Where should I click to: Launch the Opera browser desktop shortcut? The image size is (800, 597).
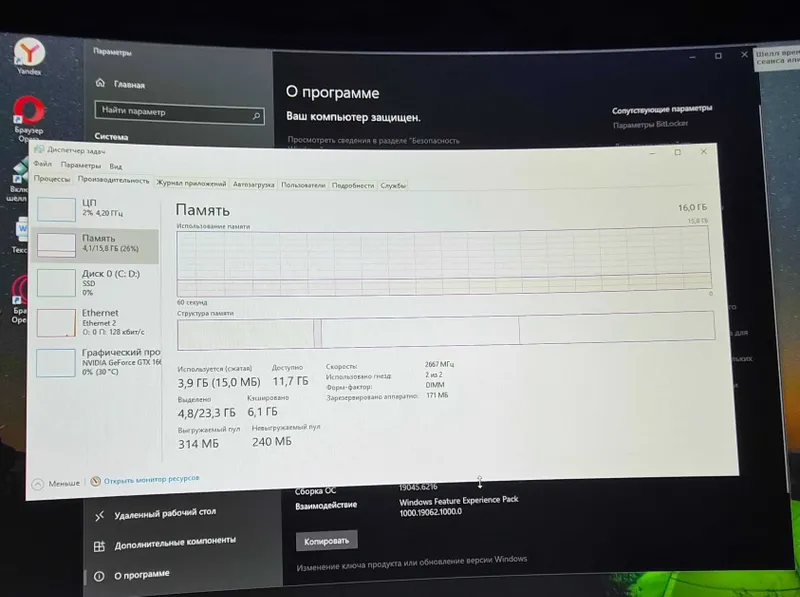point(29,111)
